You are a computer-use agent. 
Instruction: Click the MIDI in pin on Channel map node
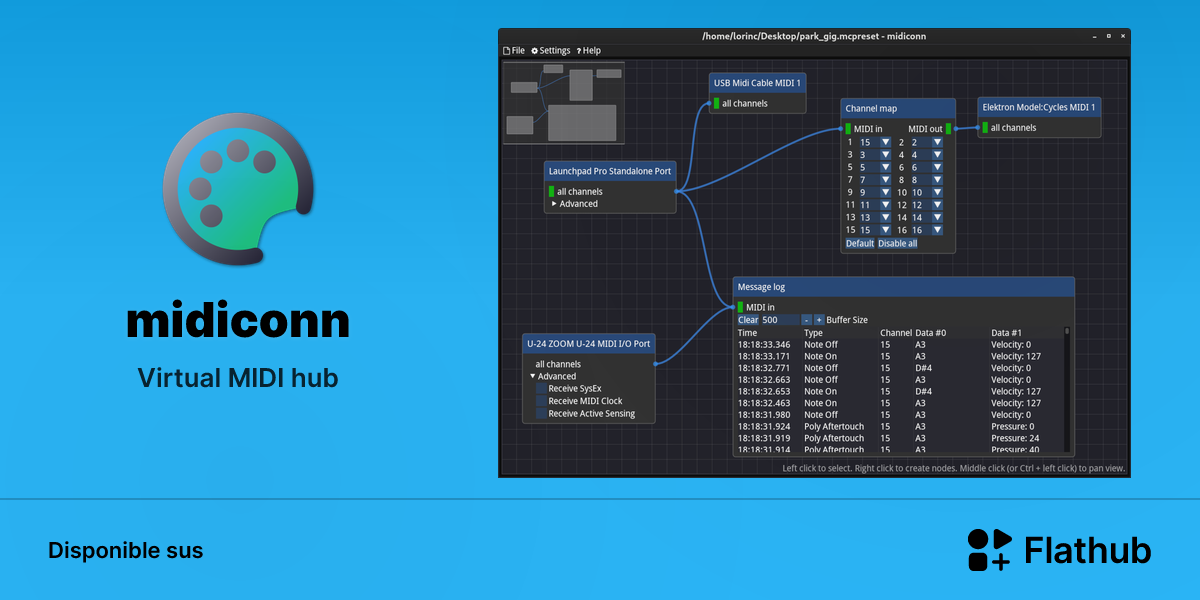point(841,128)
